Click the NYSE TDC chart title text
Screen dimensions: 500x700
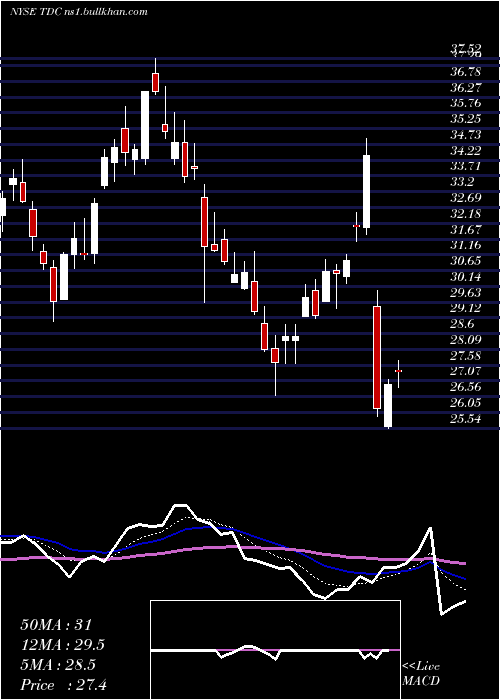[79, 12]
